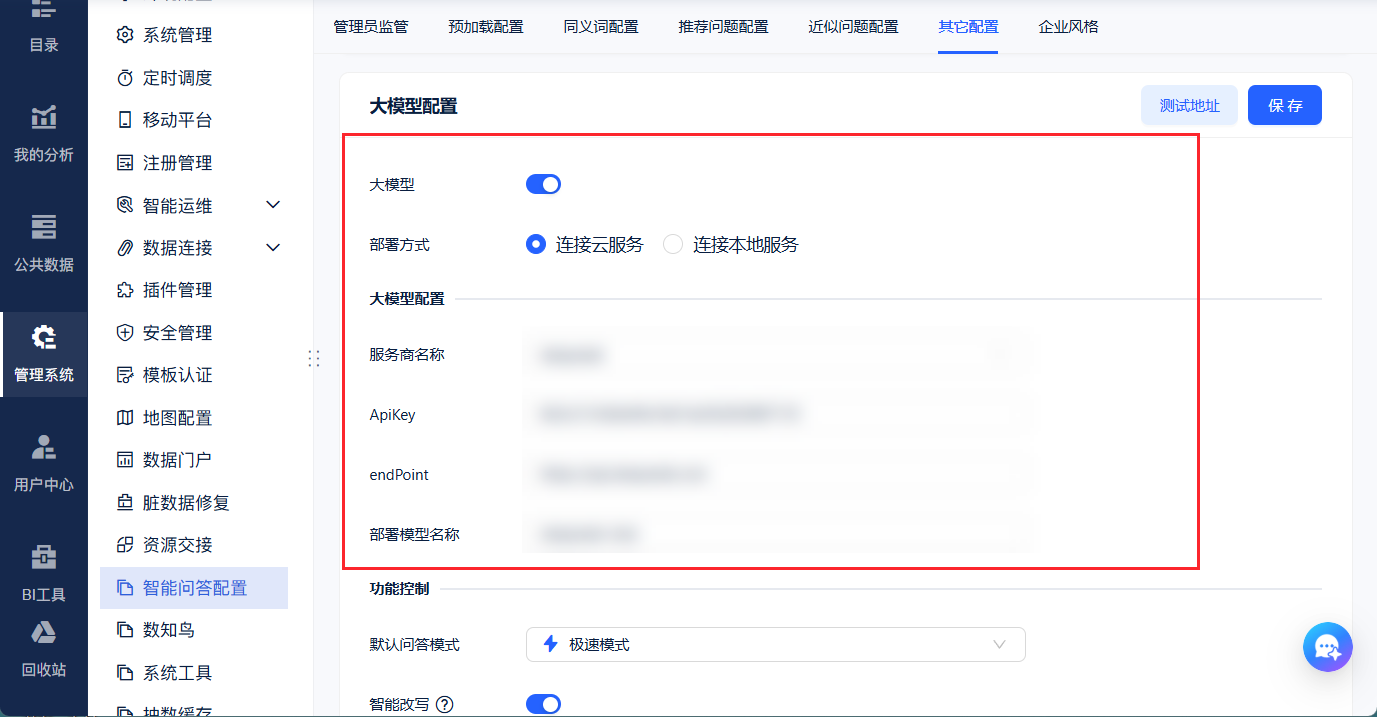Expand the 数据连接 submenu
Screen dimensions: 1377x717
point(273,247)
